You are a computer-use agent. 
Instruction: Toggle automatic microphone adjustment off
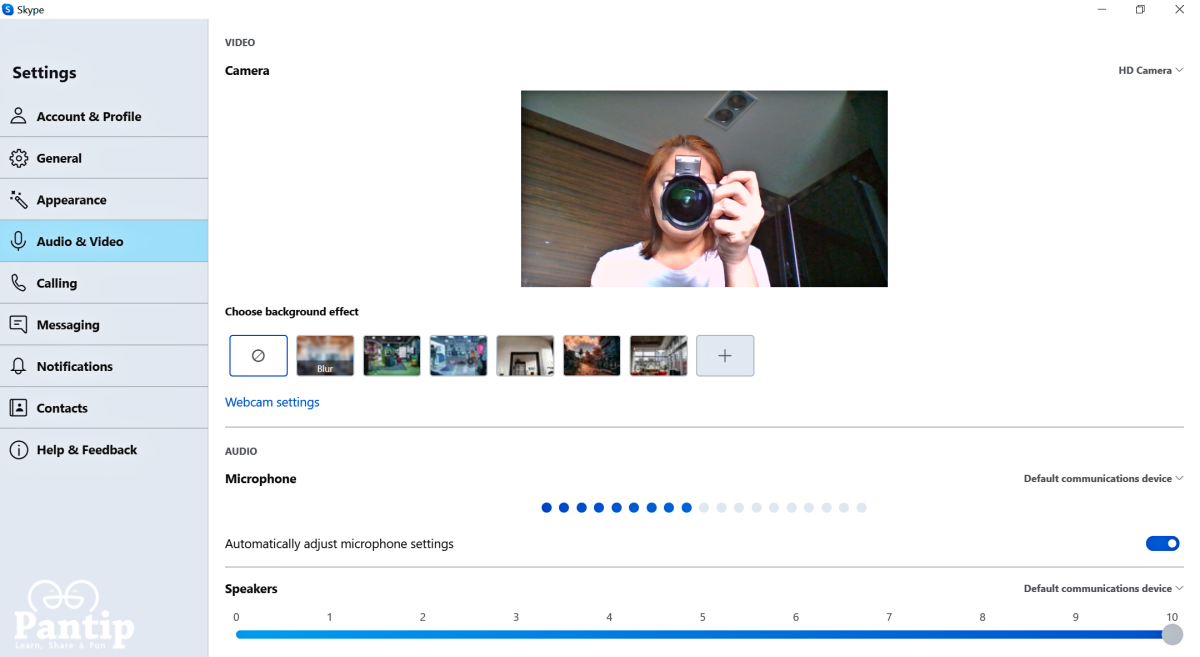coord(1163,544)
